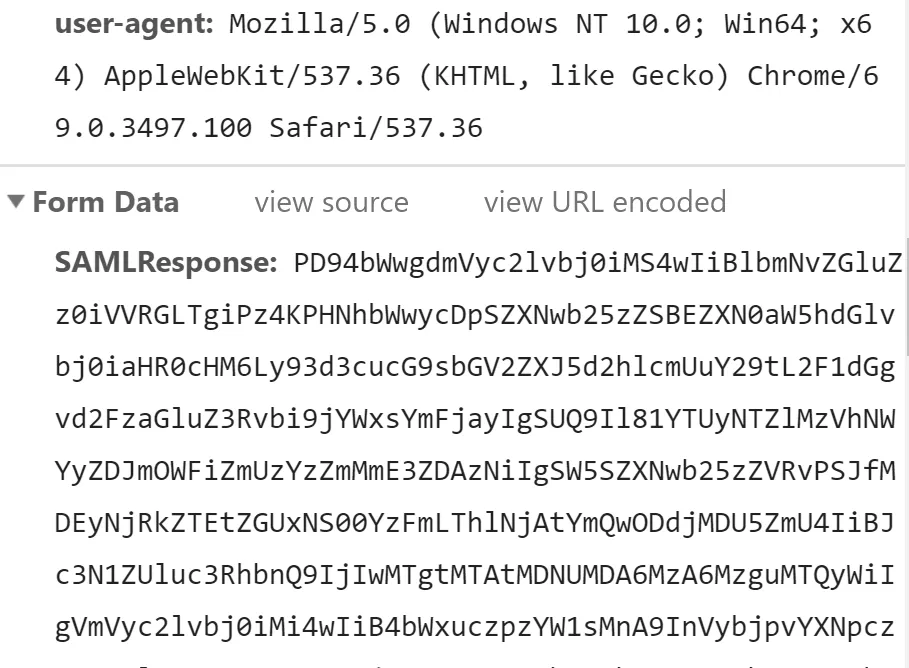Click the 9.0.3497.100 Safari/537.36 line
The image size is (909, 668).
(268, 128)
